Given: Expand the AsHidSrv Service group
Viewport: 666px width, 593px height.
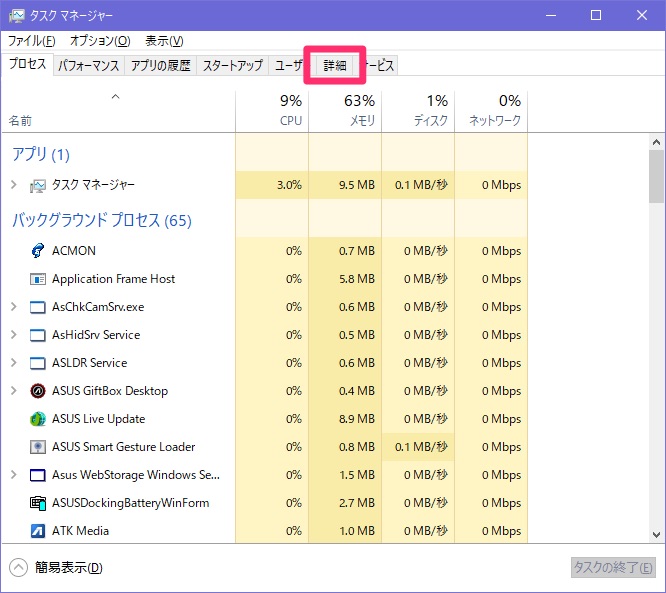Looking at the screenshot, I should [14, 335].
